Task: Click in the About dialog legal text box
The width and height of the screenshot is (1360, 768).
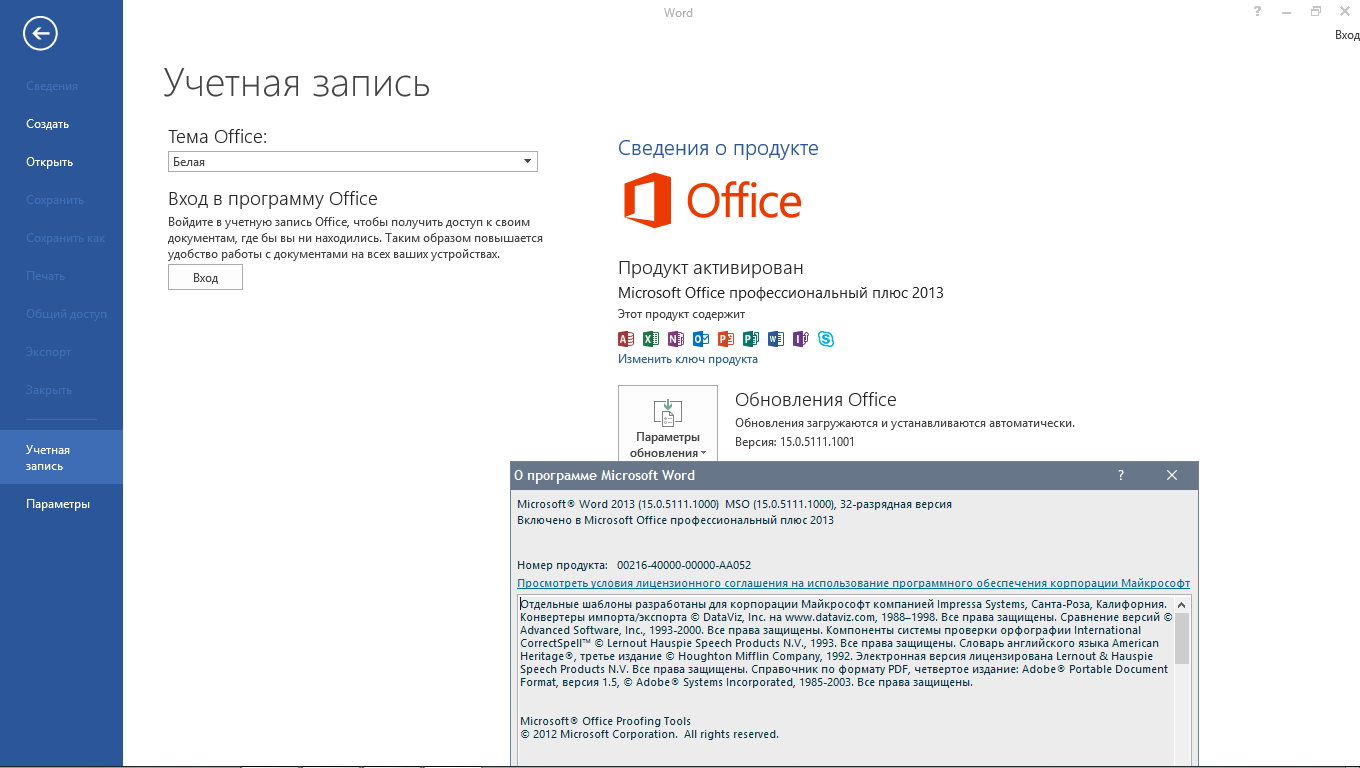Action: click(846, 681)
